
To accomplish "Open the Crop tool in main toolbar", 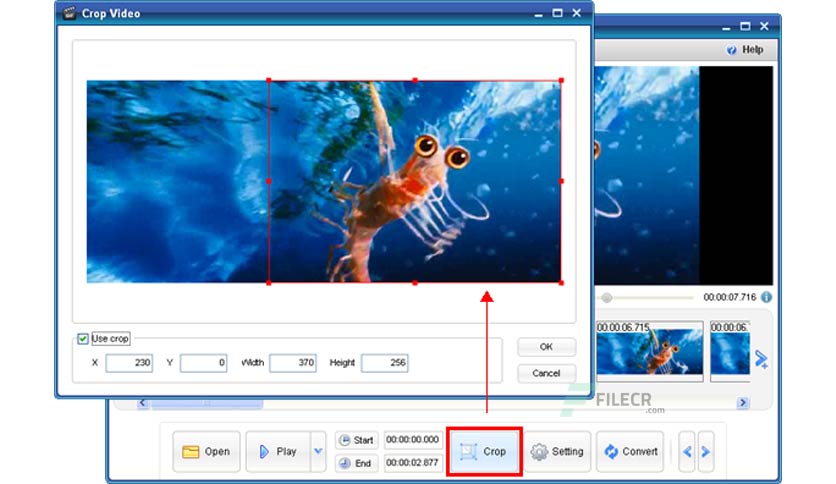I will click(484, 451).
